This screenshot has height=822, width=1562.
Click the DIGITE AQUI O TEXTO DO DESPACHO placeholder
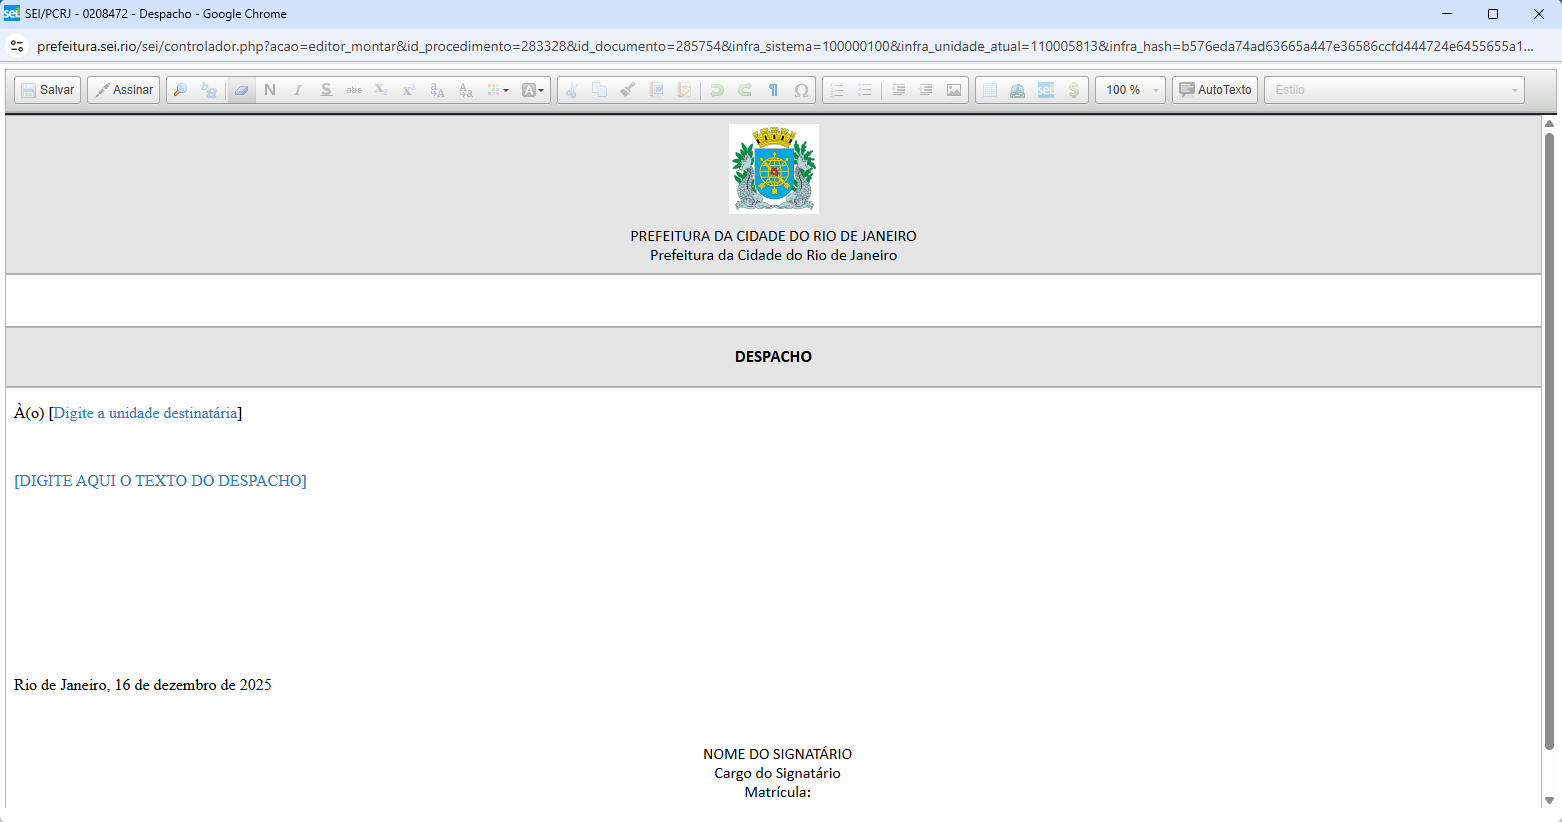coord(160,481)
